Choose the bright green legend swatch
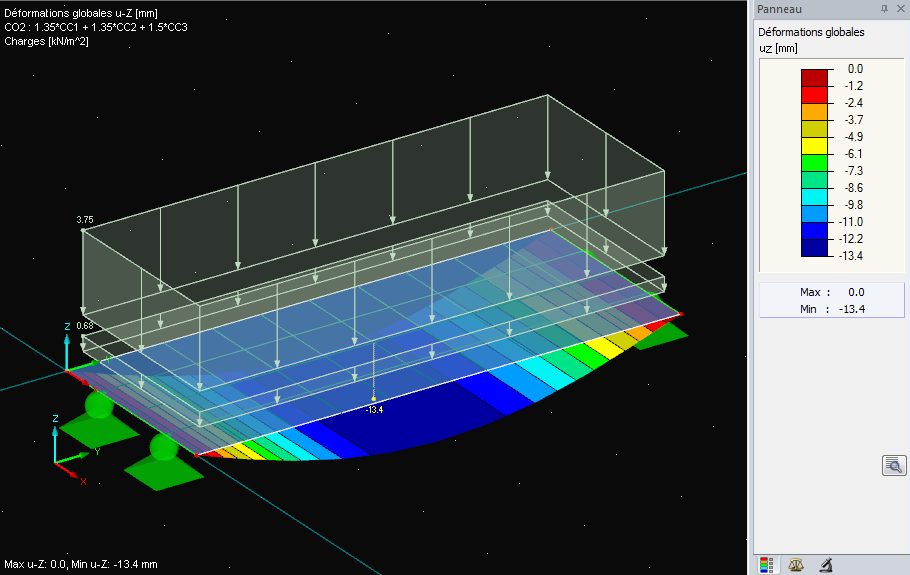910x575 pixels. tap(814, 162)
